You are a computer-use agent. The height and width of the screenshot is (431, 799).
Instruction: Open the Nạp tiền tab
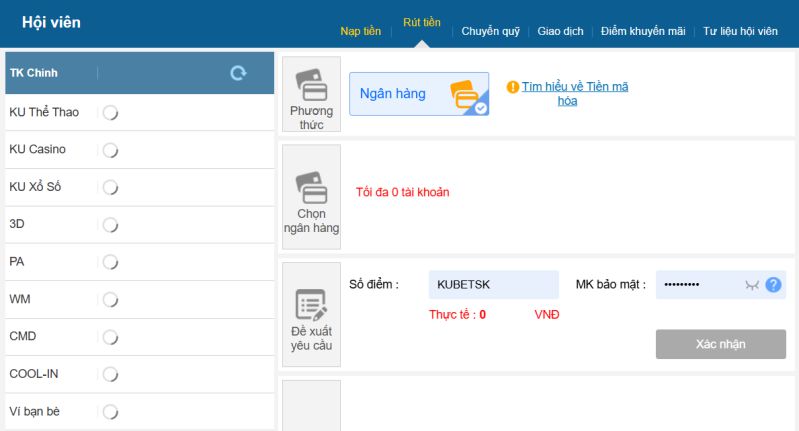[x=361, y=31]
